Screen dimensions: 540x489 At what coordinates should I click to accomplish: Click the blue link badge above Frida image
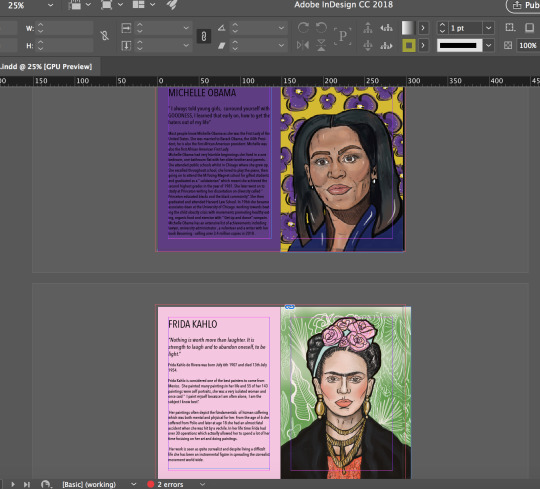(290, 307)
